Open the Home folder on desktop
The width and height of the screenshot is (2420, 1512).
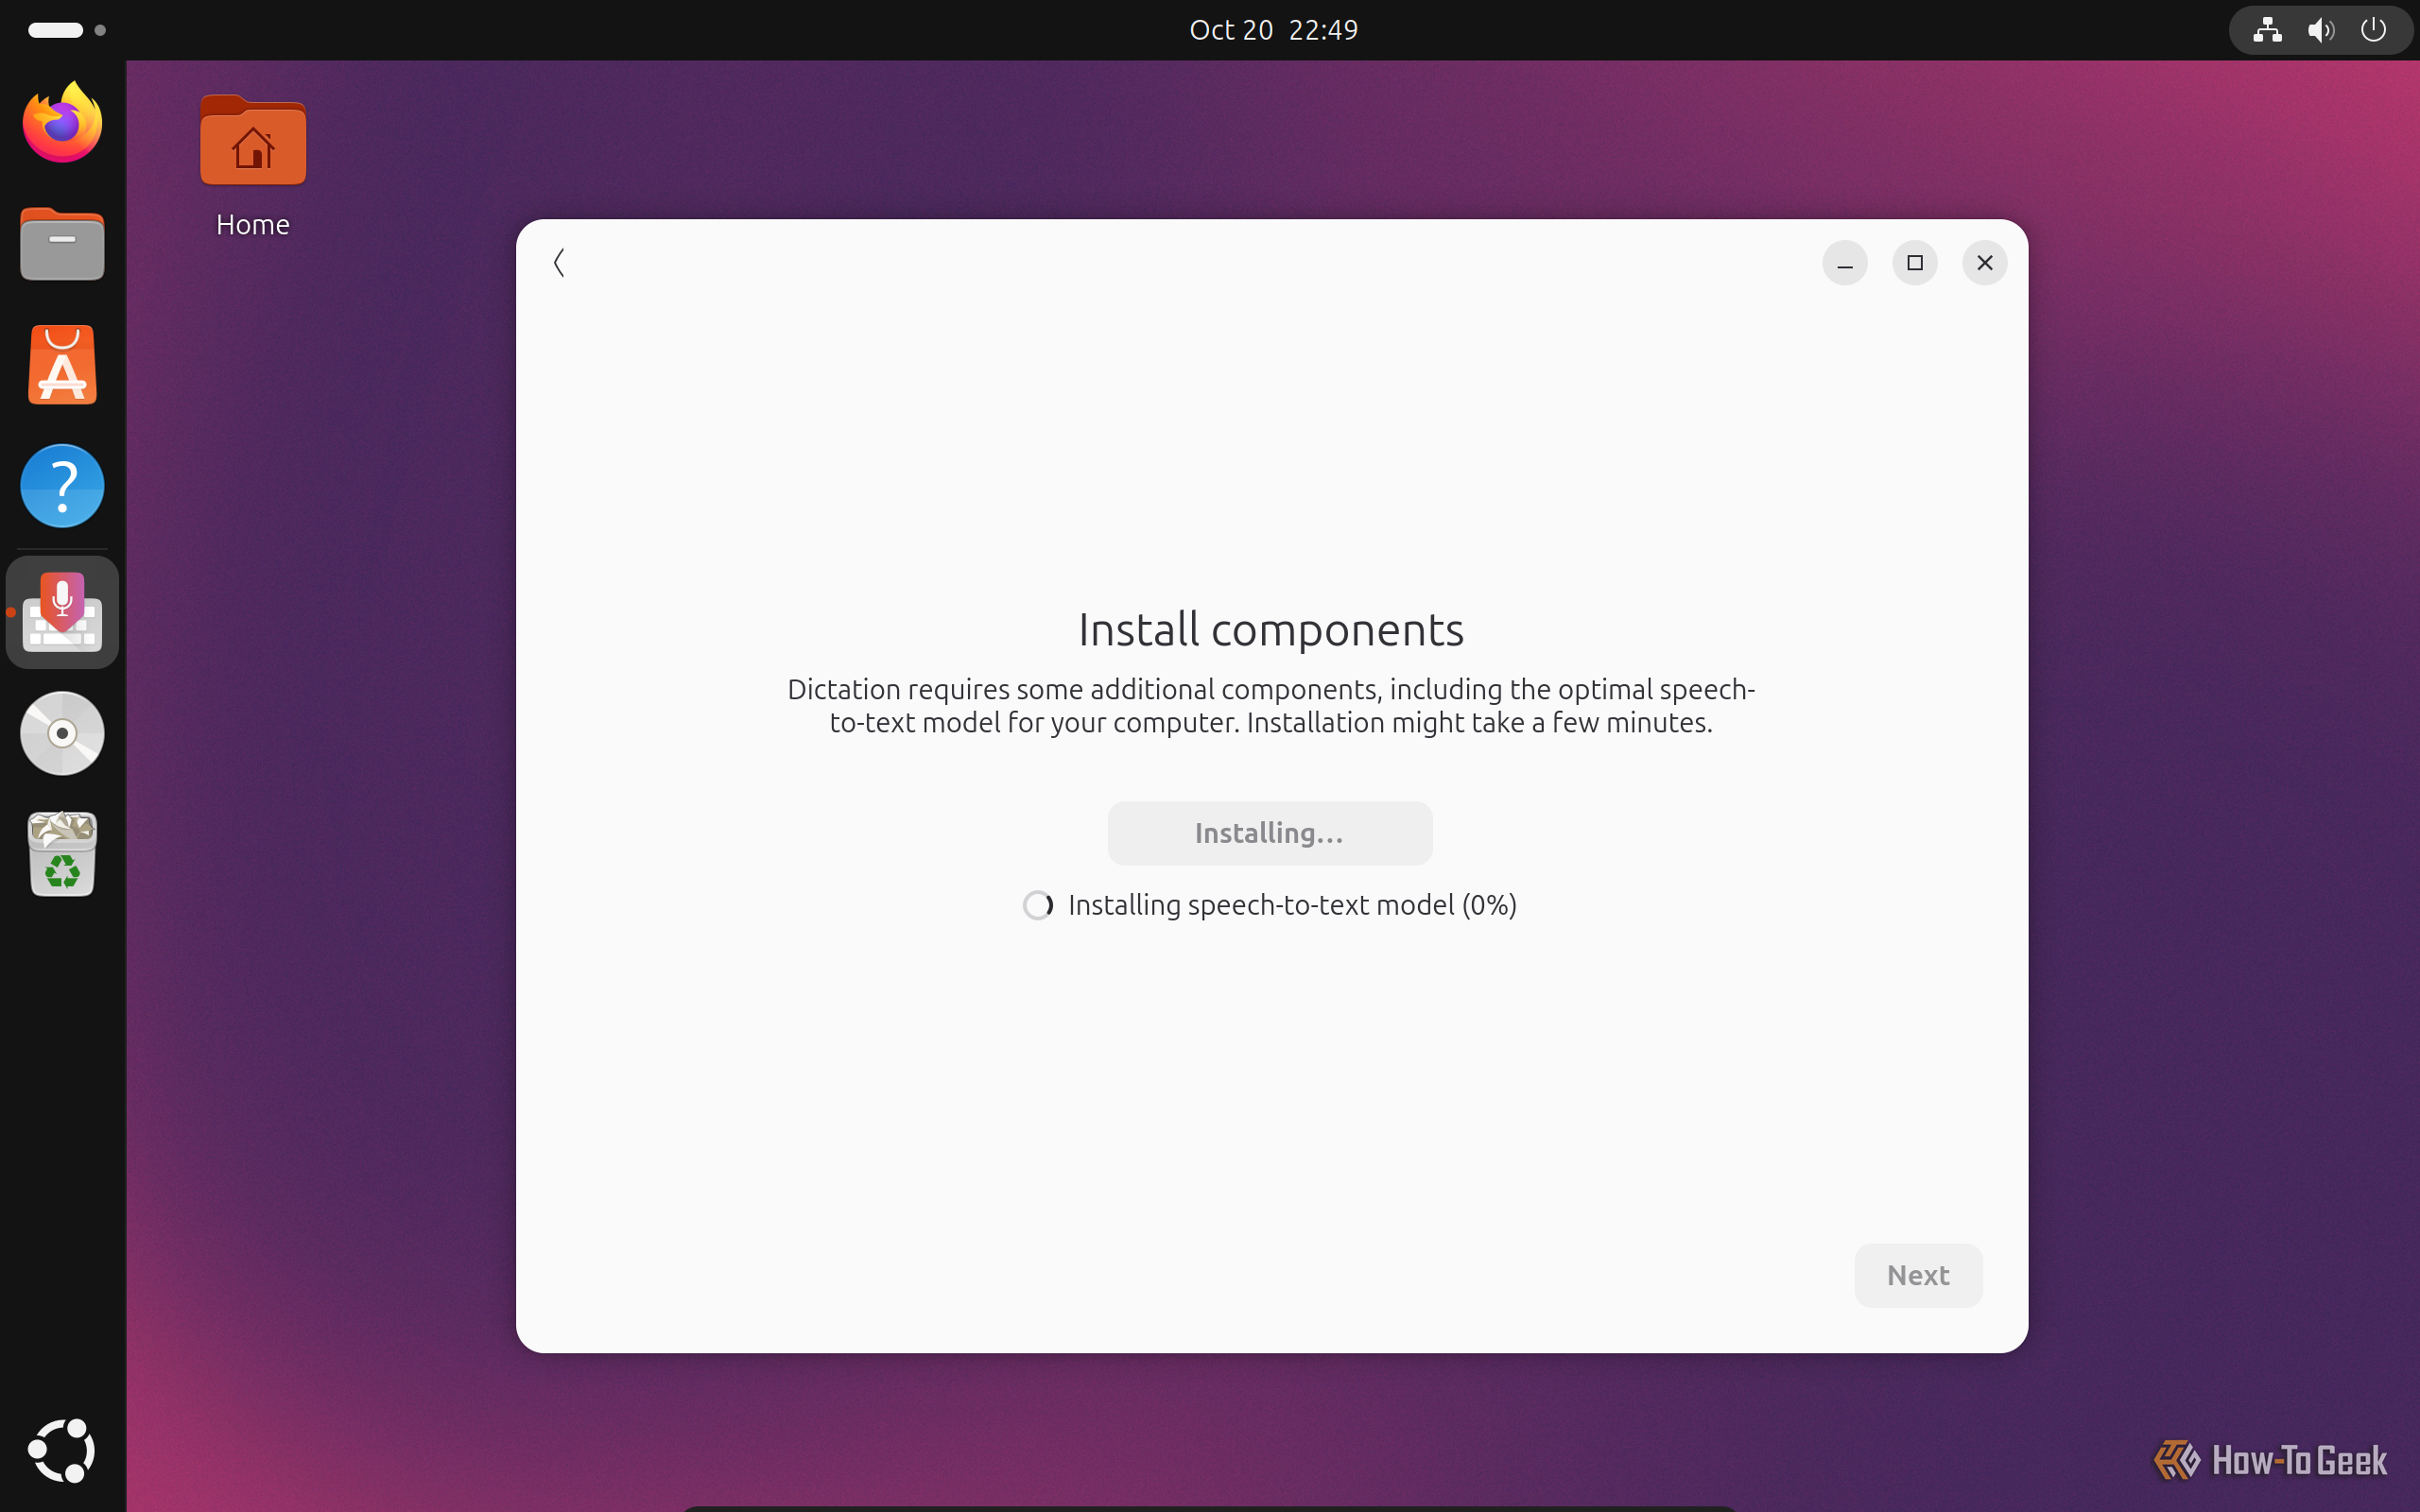pyautogui.click(x=253, y=167)
